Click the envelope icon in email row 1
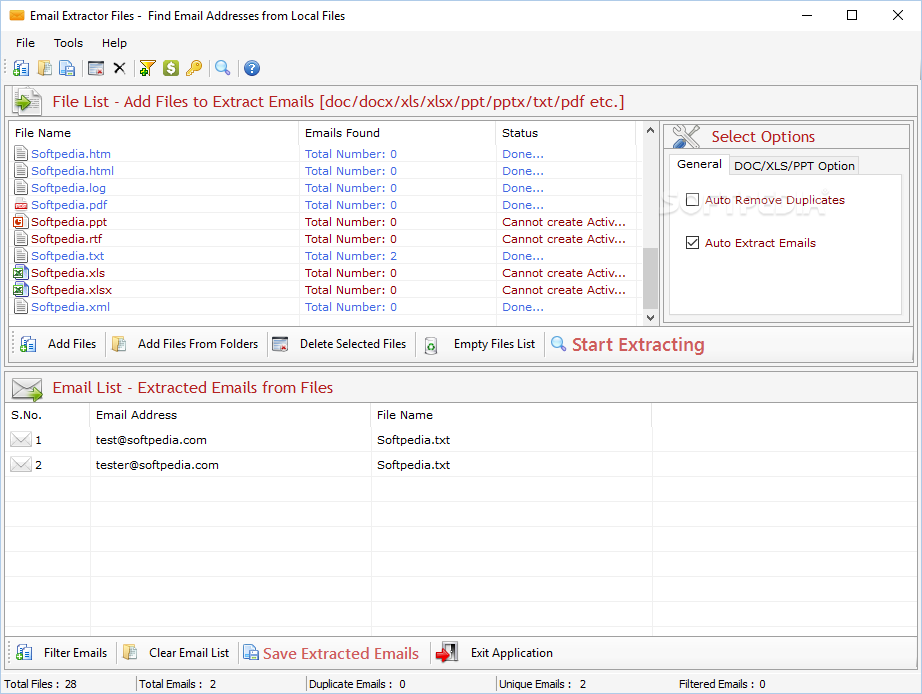The width and height of the screenshot is (922, 694). [x=21, y=439]
